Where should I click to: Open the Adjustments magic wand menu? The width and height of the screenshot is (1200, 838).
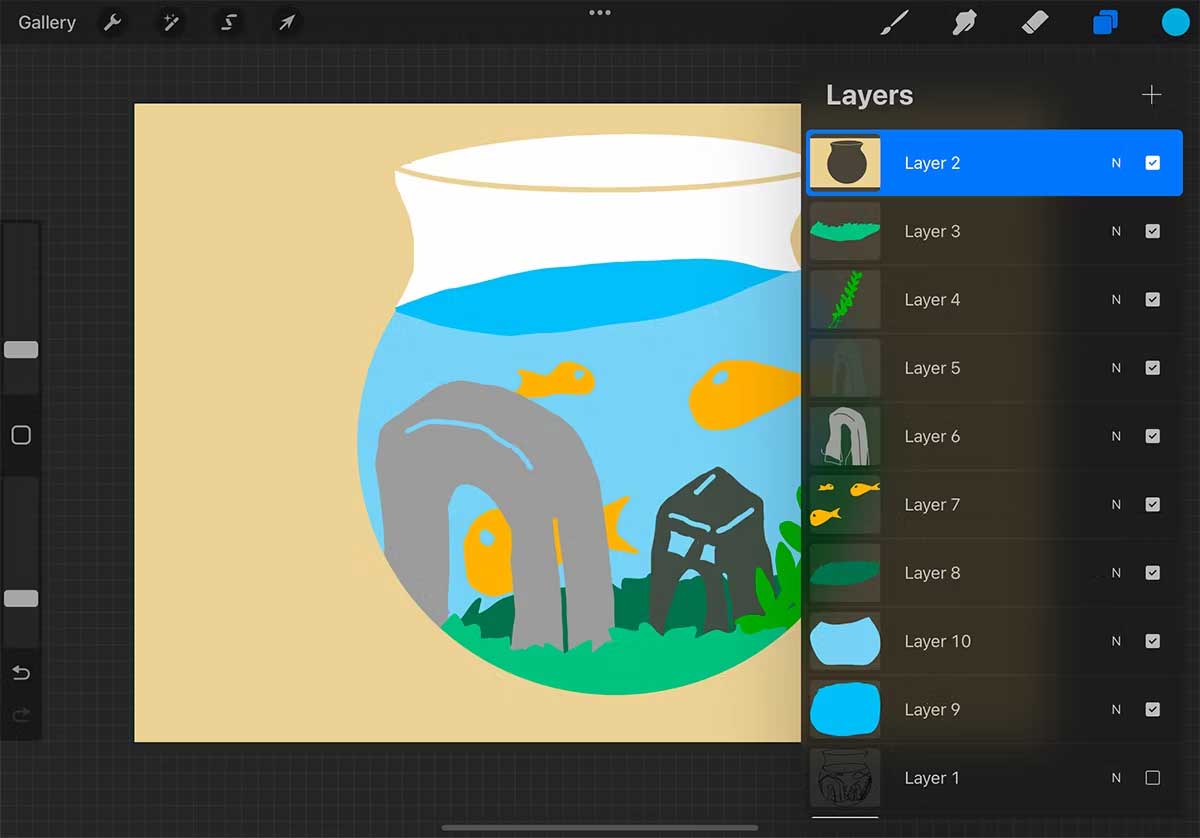(x=171, y=22)
